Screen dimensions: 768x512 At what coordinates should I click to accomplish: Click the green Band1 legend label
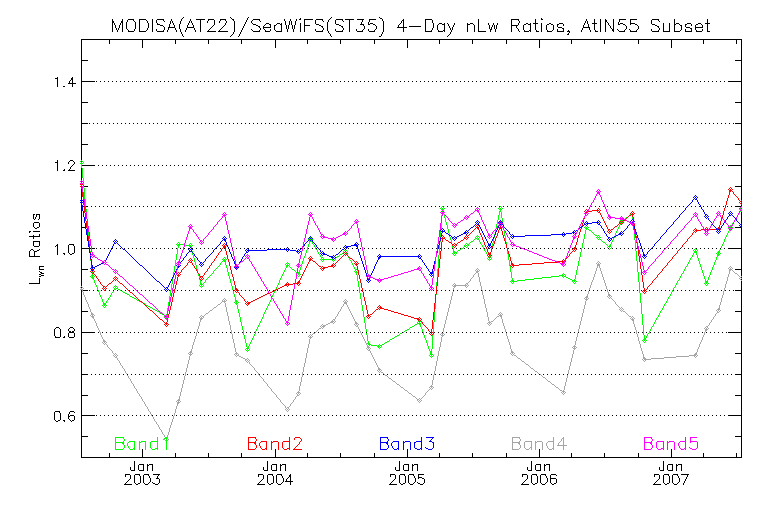(142, 444)
